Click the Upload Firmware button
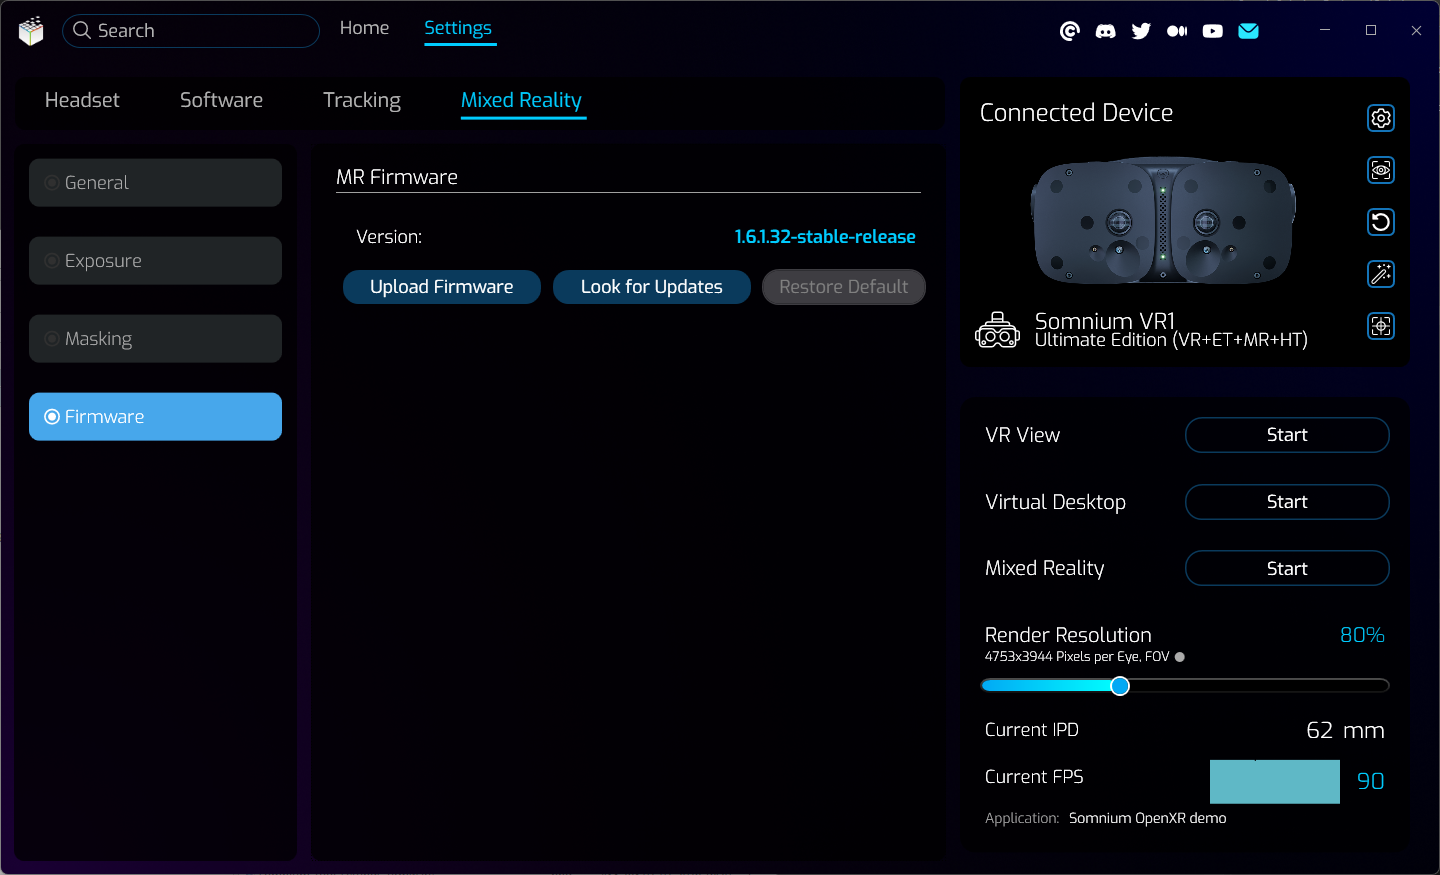 point(441,287)
